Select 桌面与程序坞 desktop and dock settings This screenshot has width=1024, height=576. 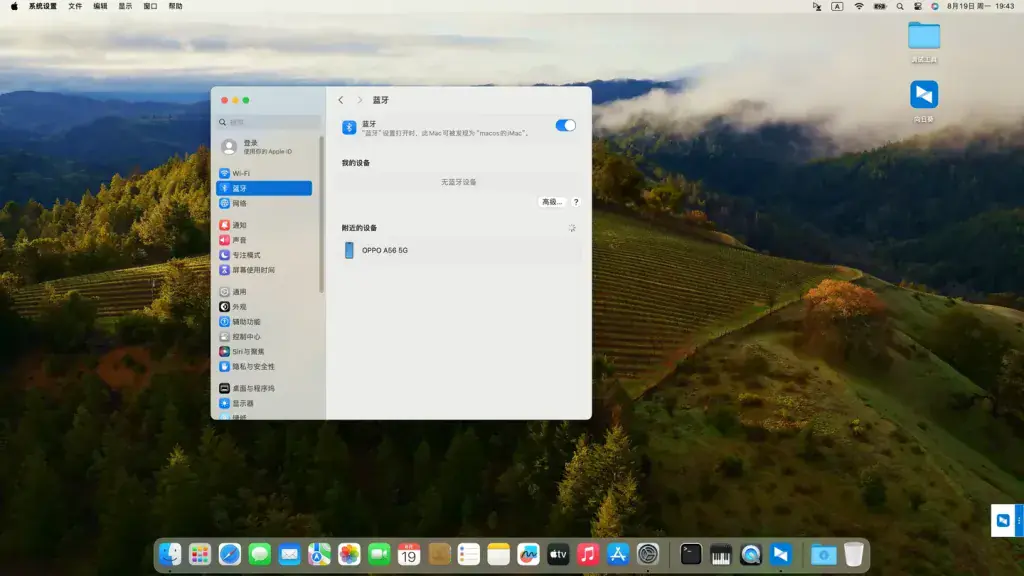point(264,388)
